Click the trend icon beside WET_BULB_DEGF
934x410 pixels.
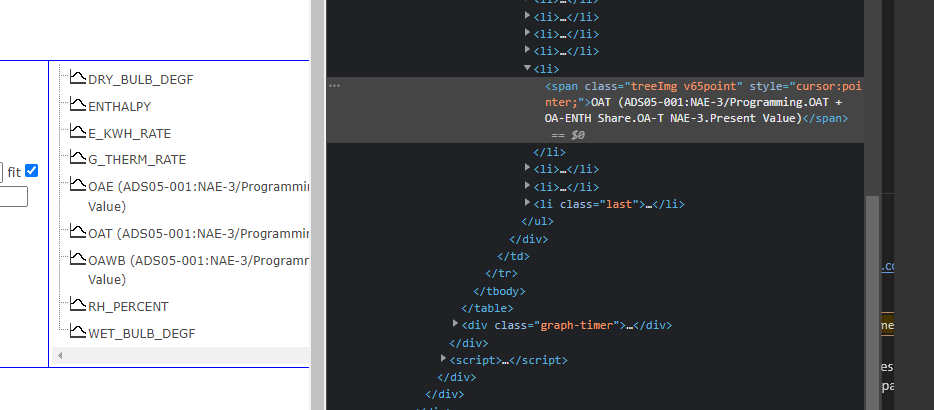tap(78, 331)
